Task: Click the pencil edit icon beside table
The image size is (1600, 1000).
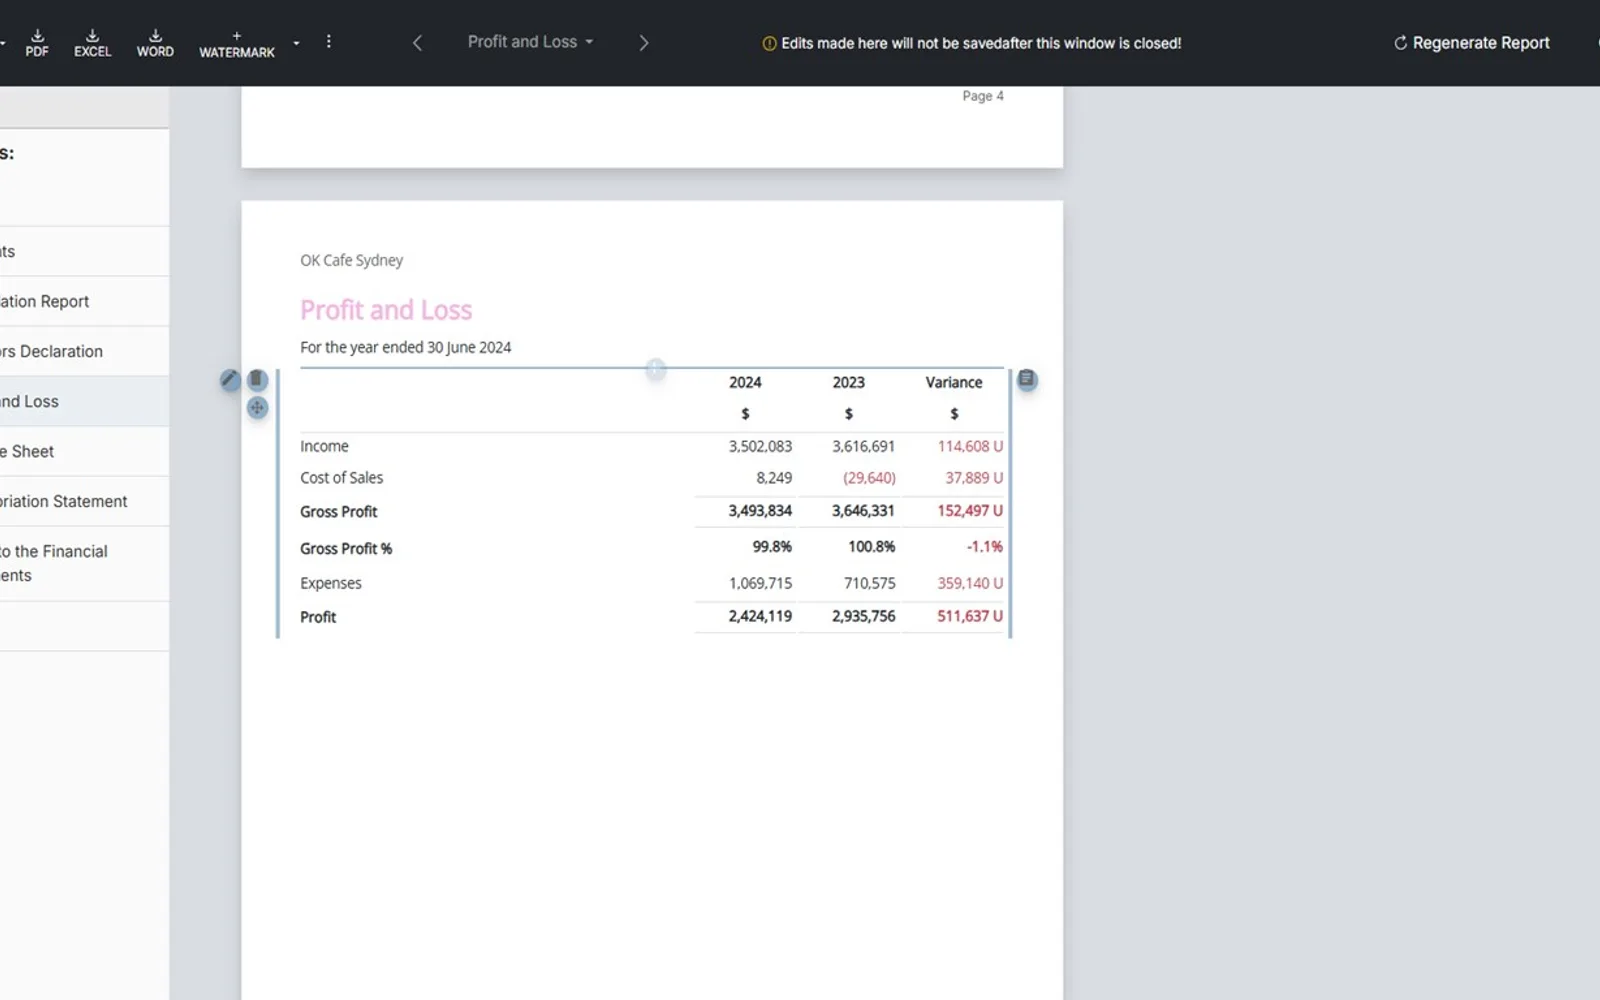Action: 230,380
